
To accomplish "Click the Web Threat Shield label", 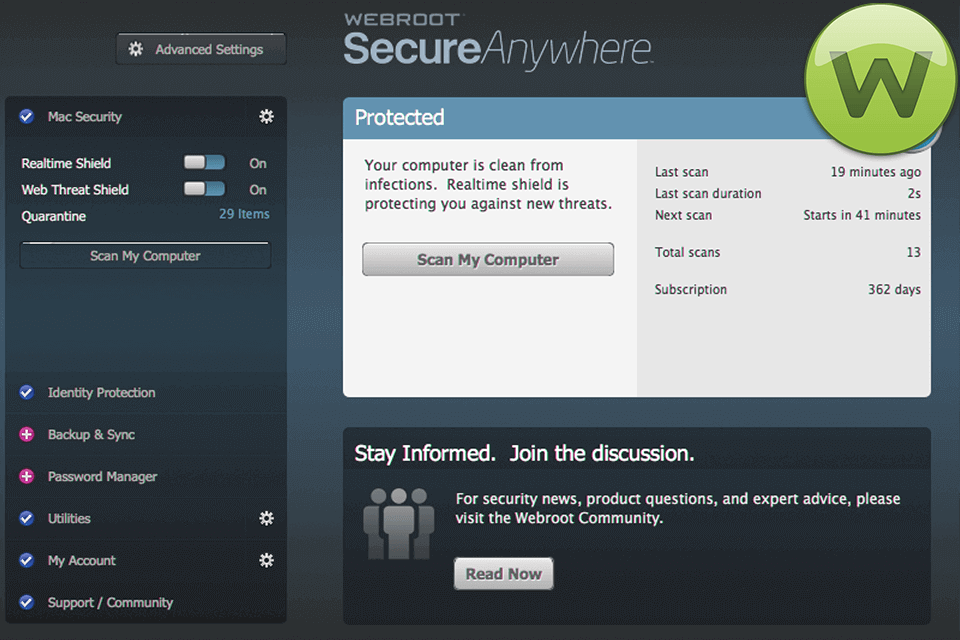I will coord(75,190).
